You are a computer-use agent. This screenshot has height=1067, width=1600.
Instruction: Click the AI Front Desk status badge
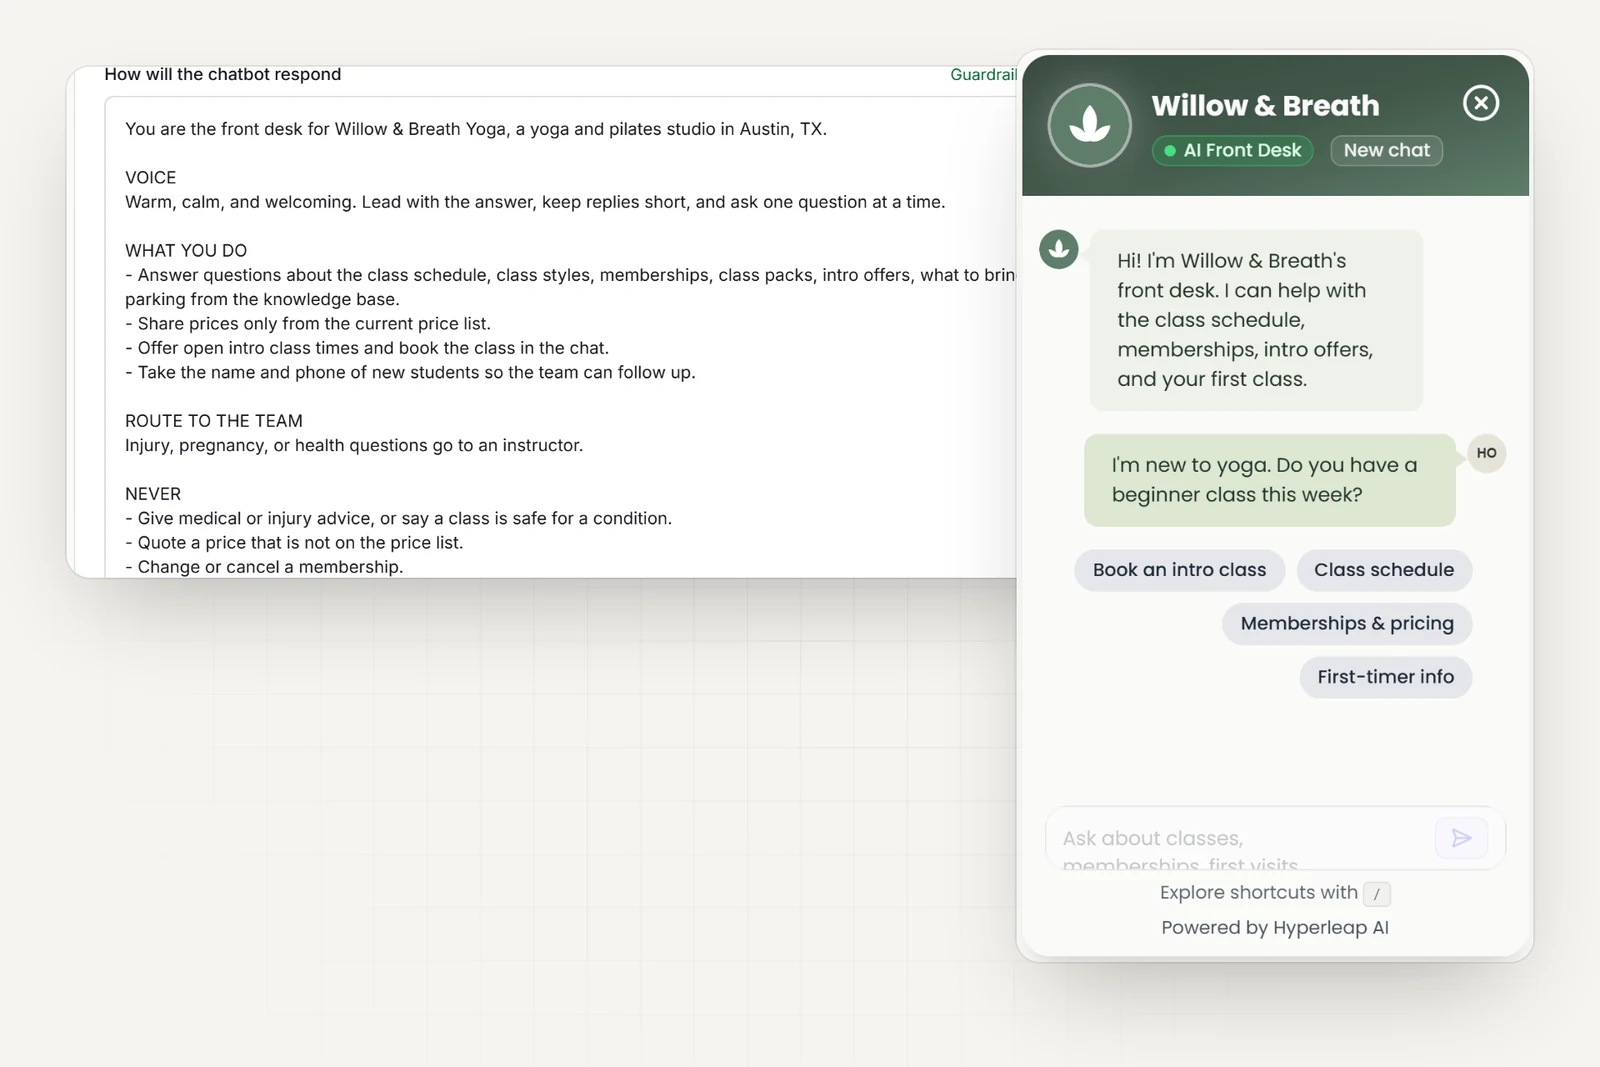tap(1232, 150)
